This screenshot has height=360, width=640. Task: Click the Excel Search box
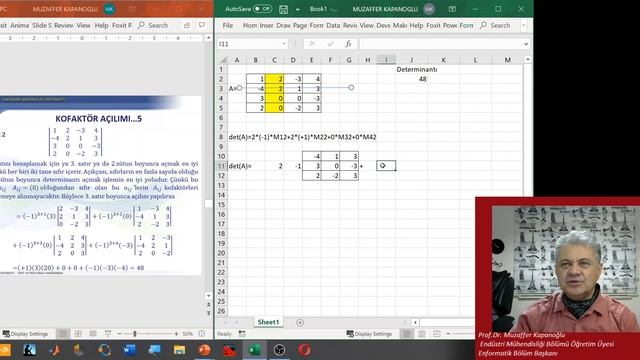(x=496, y=25)
